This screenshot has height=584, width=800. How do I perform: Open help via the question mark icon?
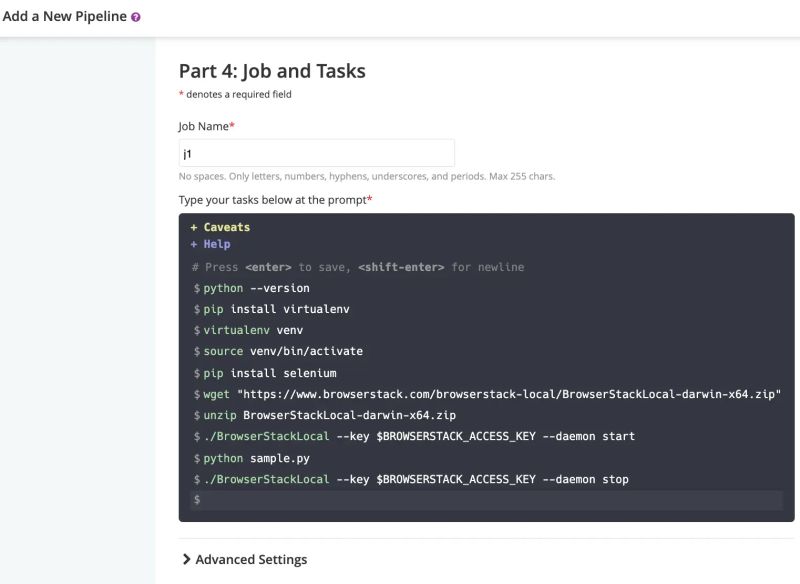coord(134,16)
